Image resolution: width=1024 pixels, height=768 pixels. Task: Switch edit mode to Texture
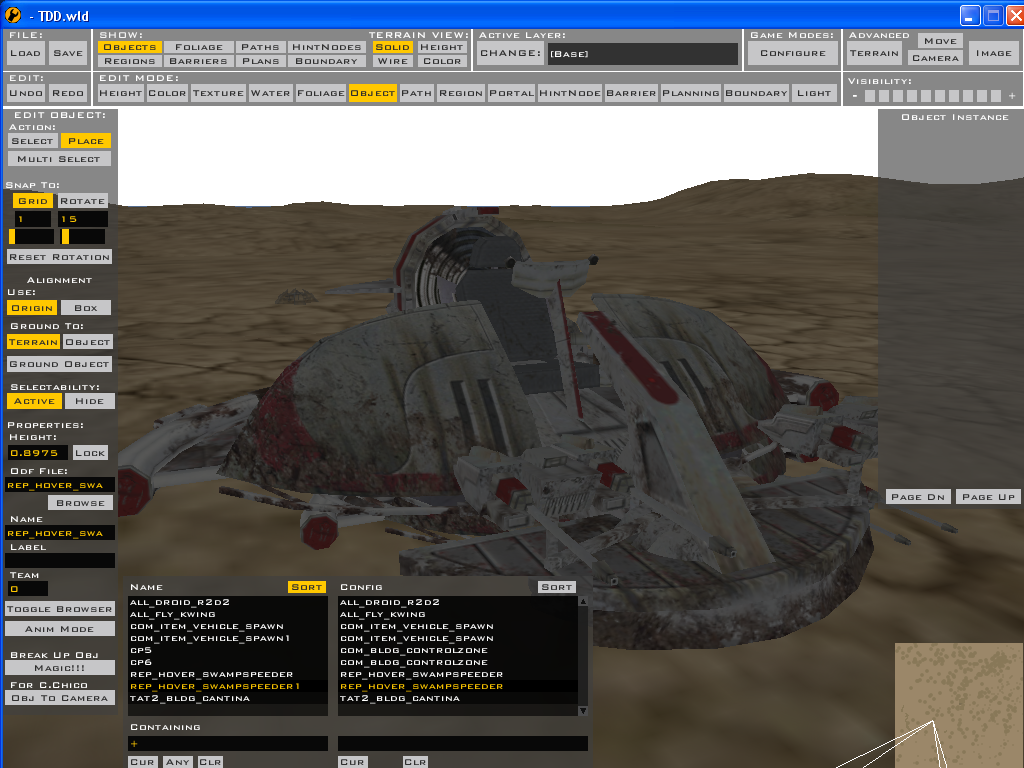218,93
